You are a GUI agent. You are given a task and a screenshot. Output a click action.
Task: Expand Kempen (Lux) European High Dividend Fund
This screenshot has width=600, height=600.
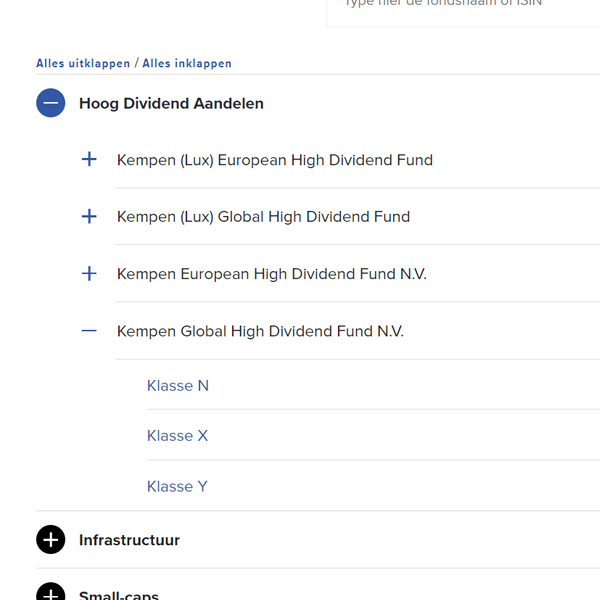(x=89, y=159)
